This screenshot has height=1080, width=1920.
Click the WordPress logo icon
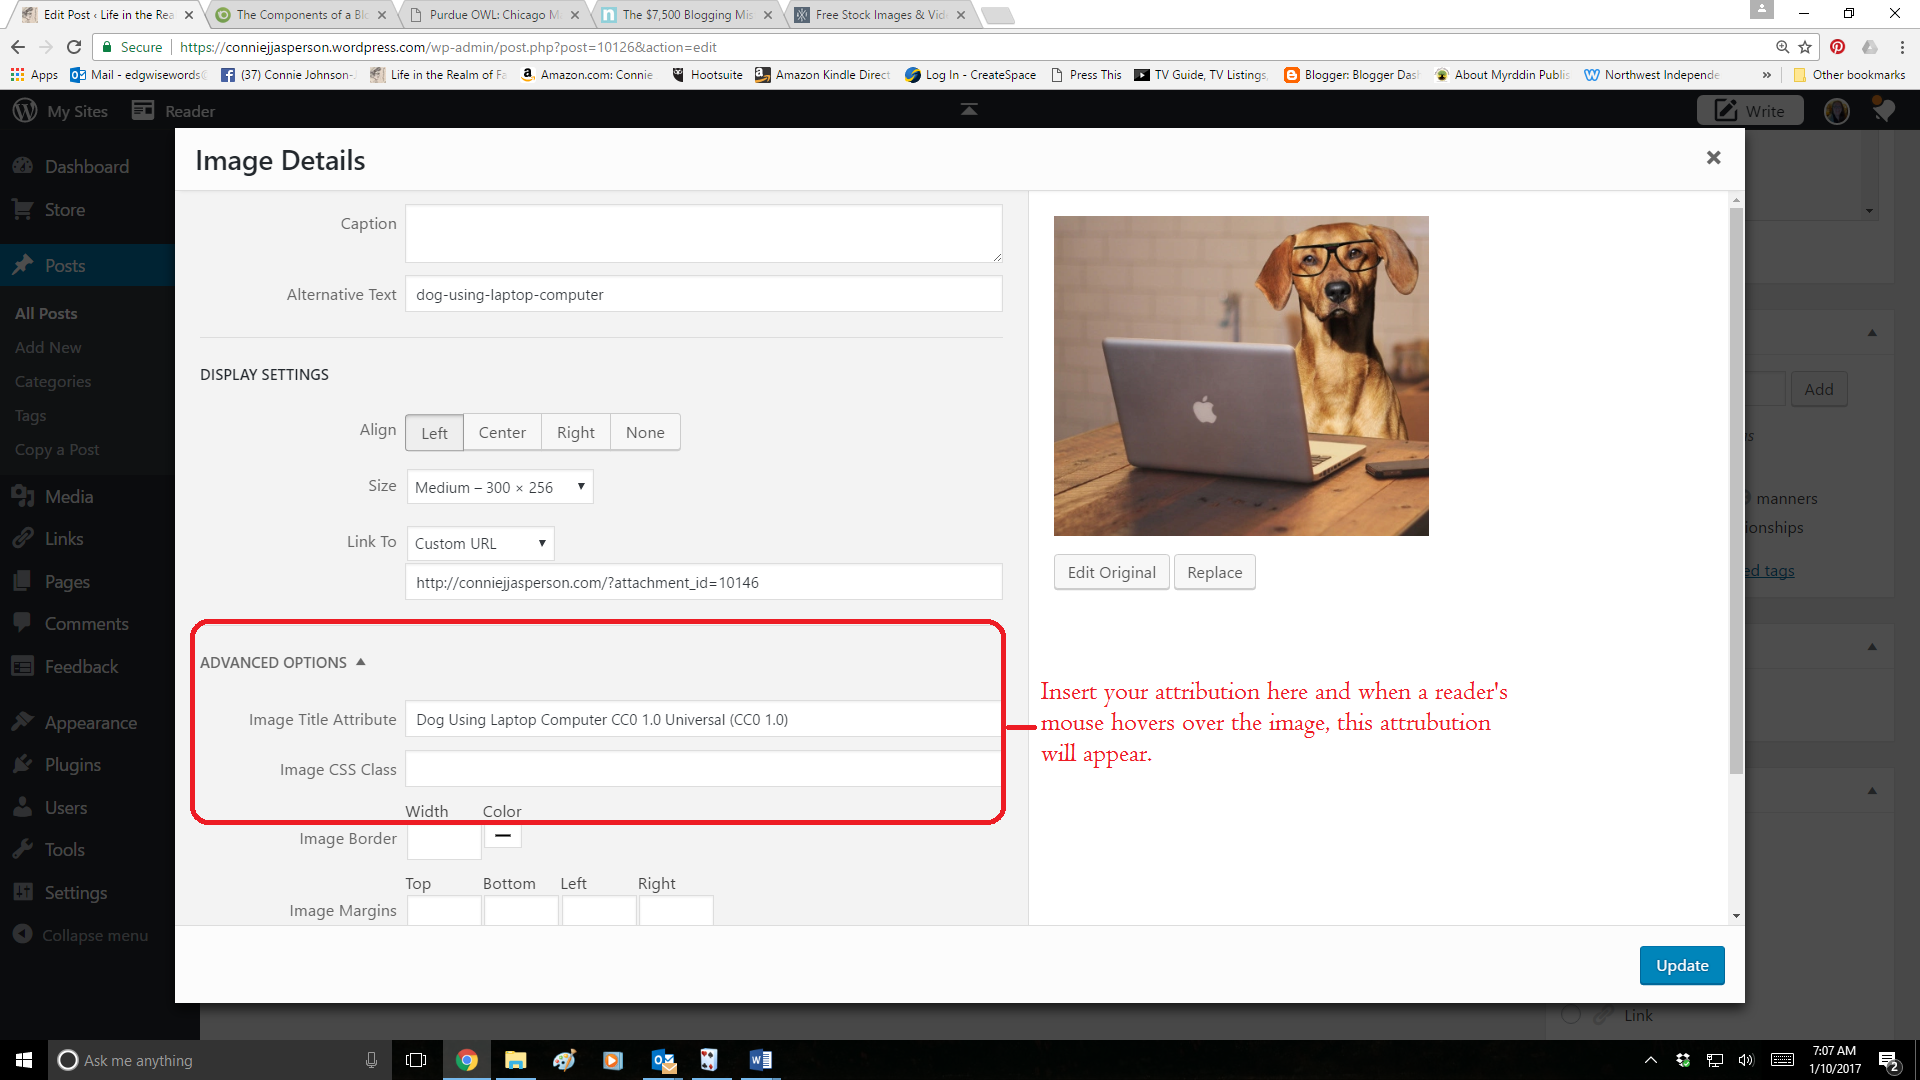tap(24, 111)
